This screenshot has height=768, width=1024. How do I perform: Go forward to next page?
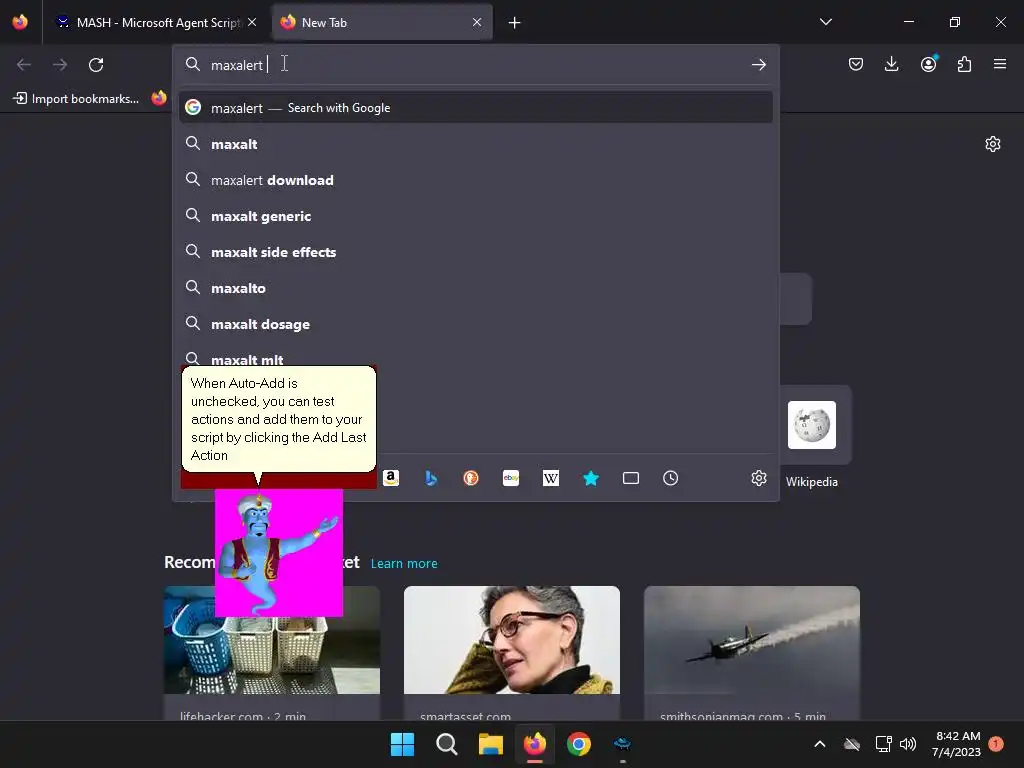pyautogui.click(x=60, y=65)
